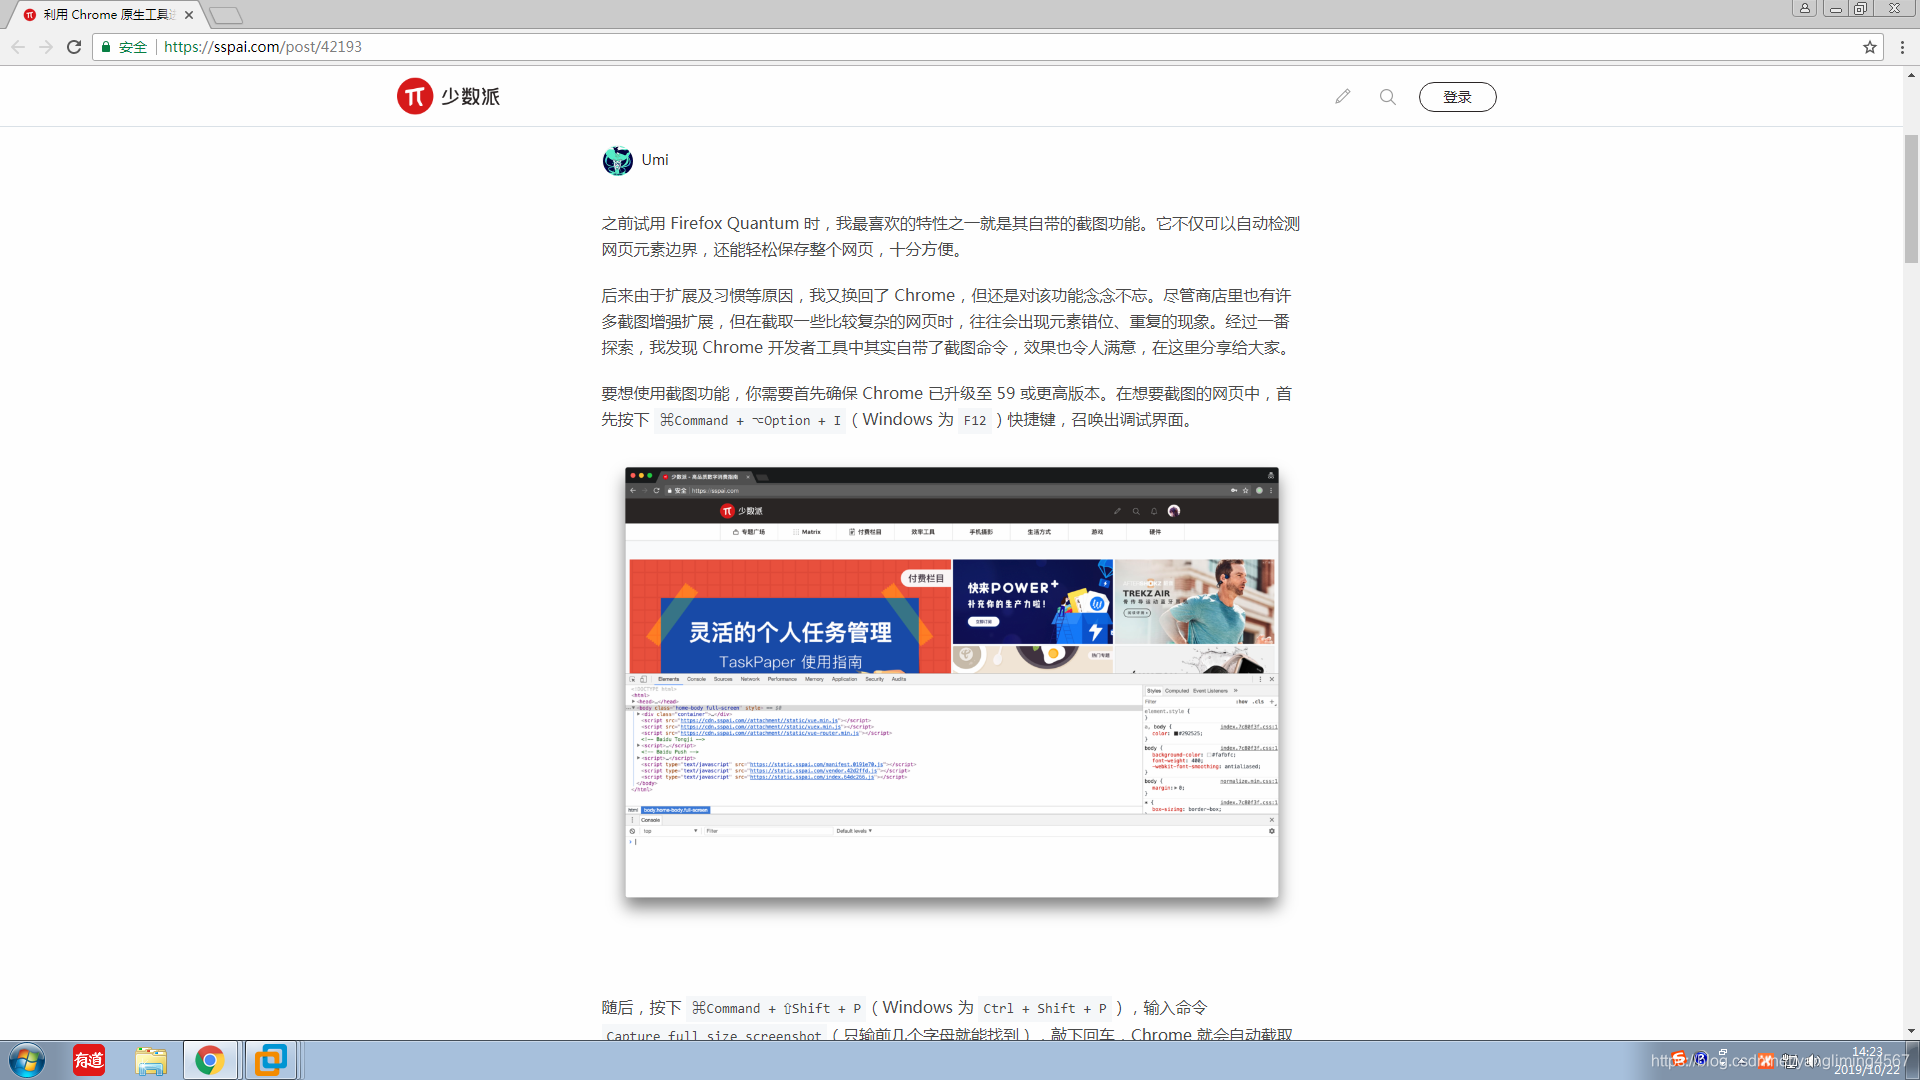This screenshot has height=1080, width=1920.
Task: Reload the page with refresh icon
Action: click(x=74, y=47)
